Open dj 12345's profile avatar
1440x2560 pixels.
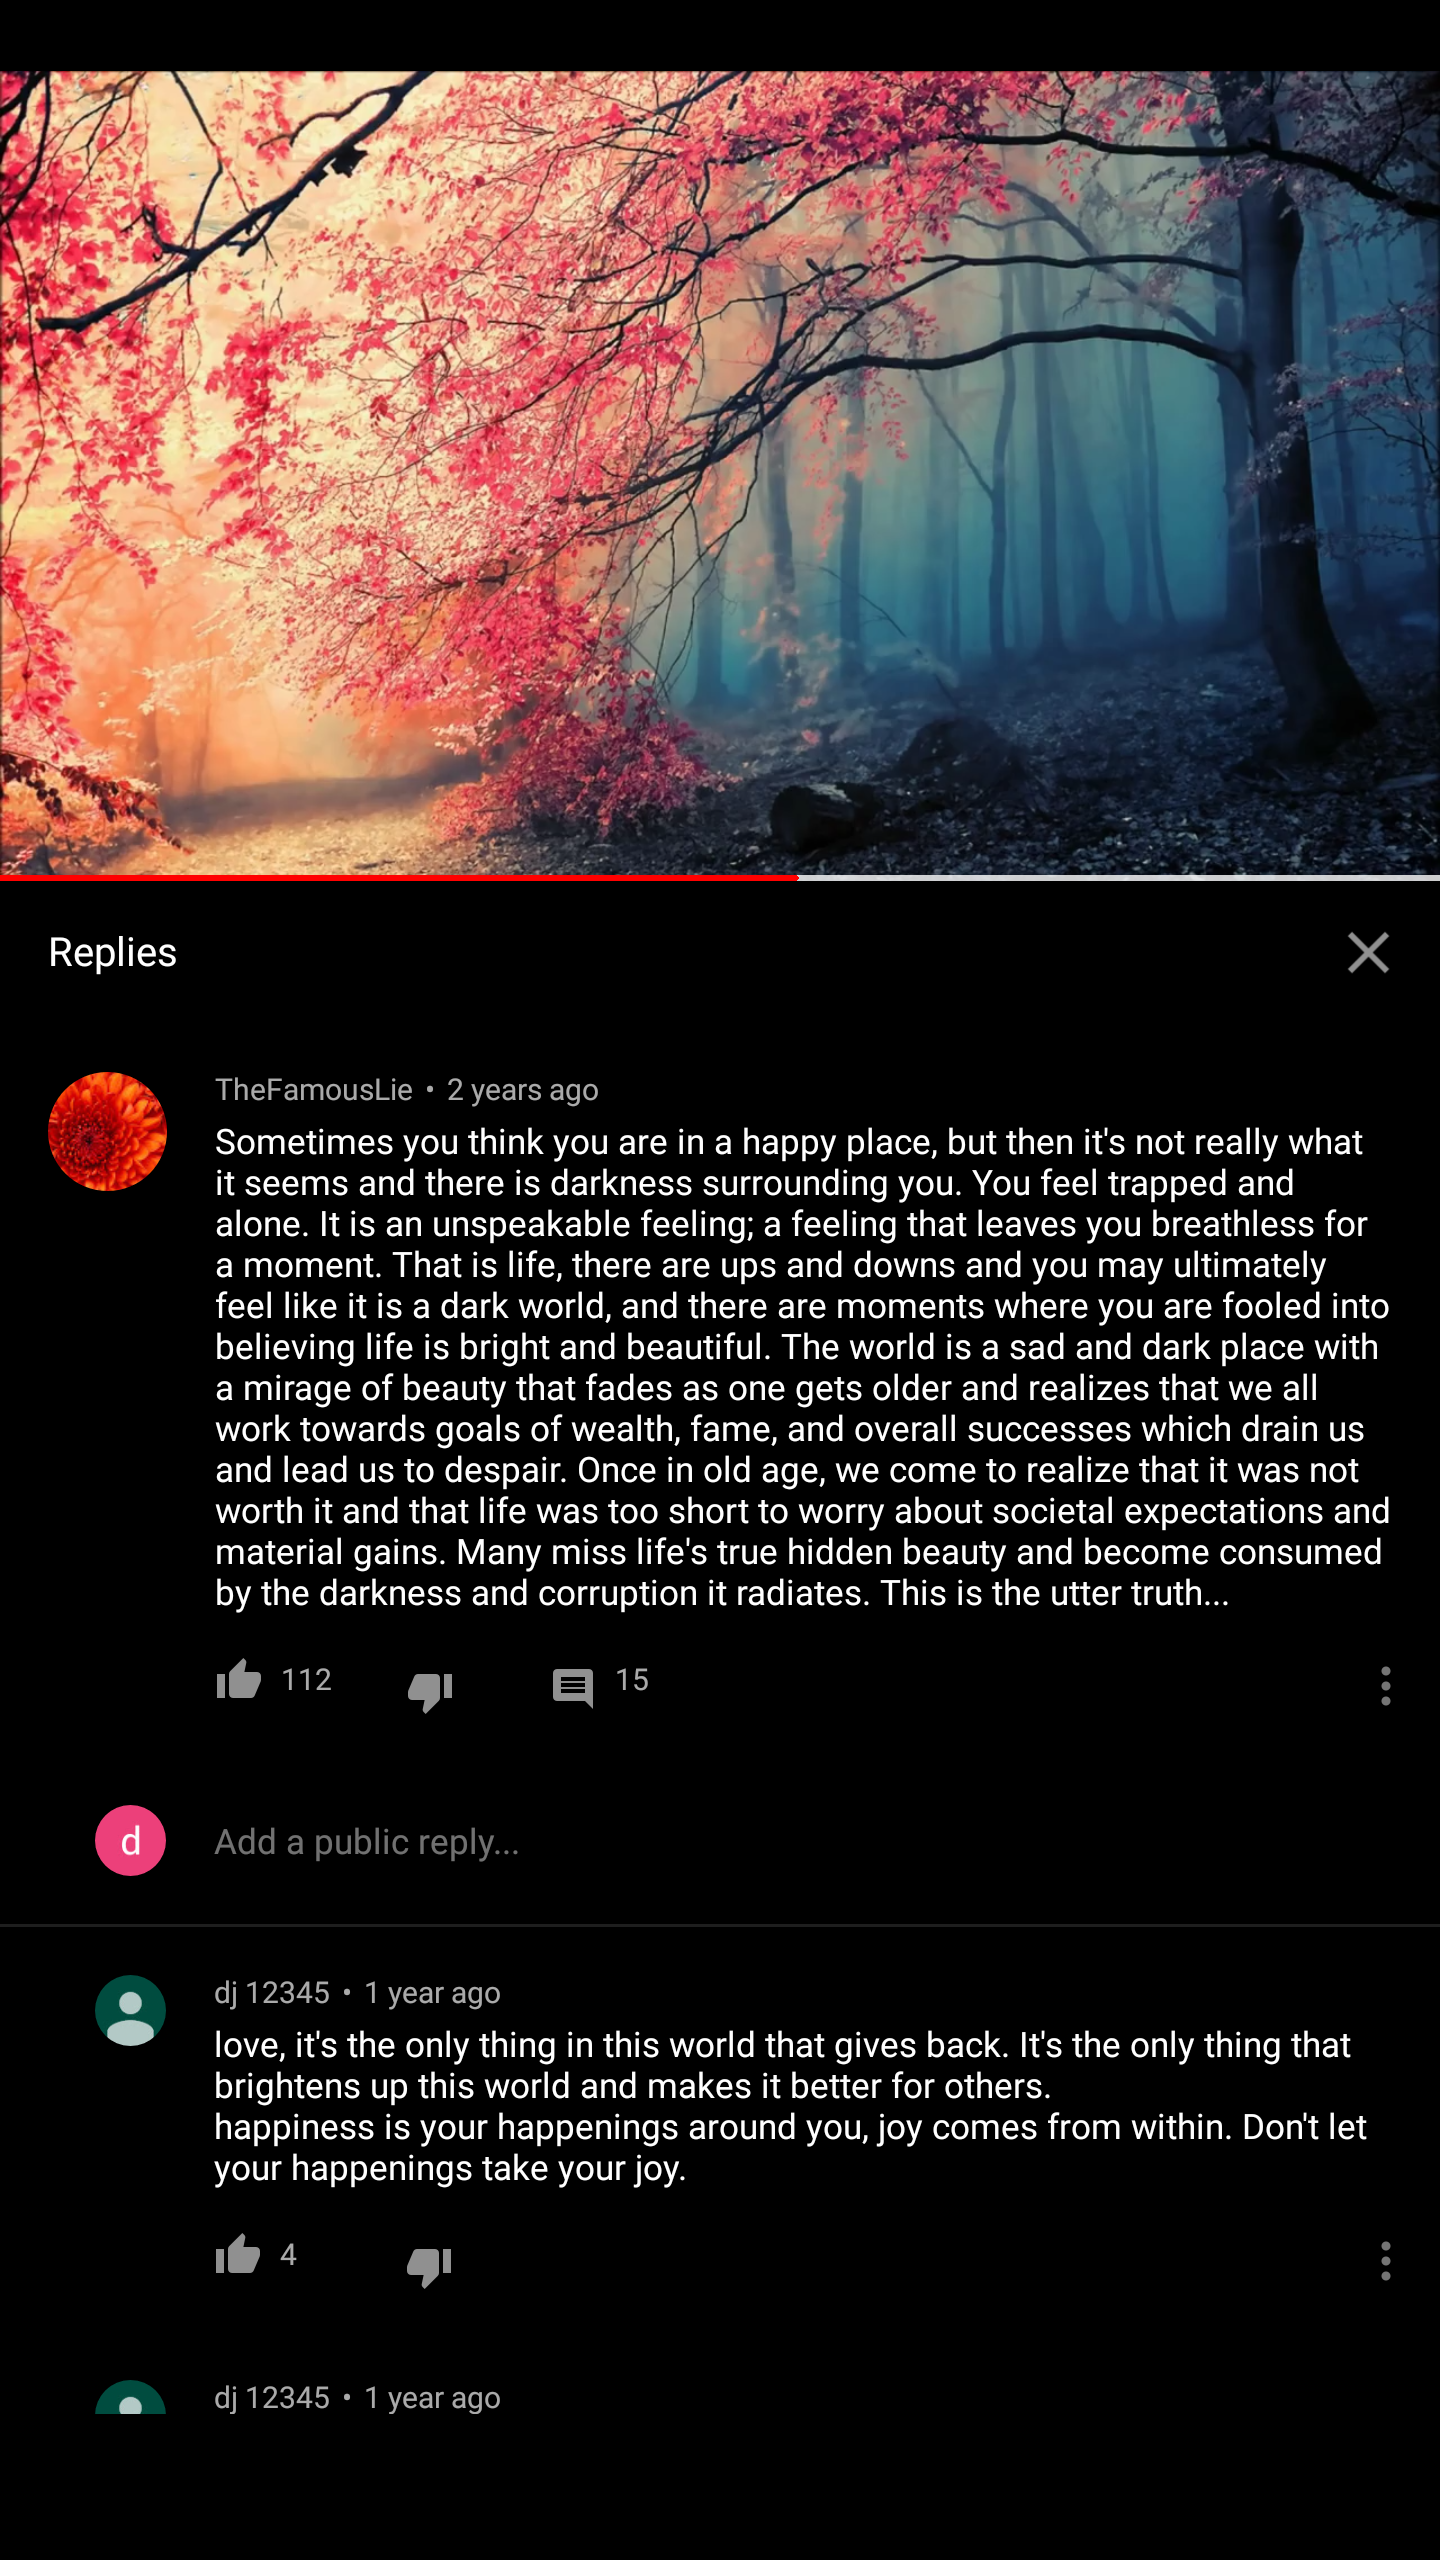pos(130,2010)
